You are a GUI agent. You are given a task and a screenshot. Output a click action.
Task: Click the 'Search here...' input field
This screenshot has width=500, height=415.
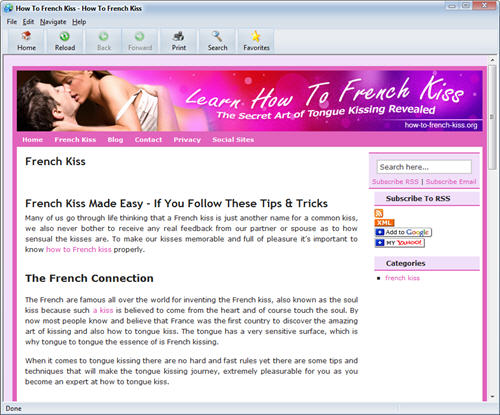pos(424,167)
